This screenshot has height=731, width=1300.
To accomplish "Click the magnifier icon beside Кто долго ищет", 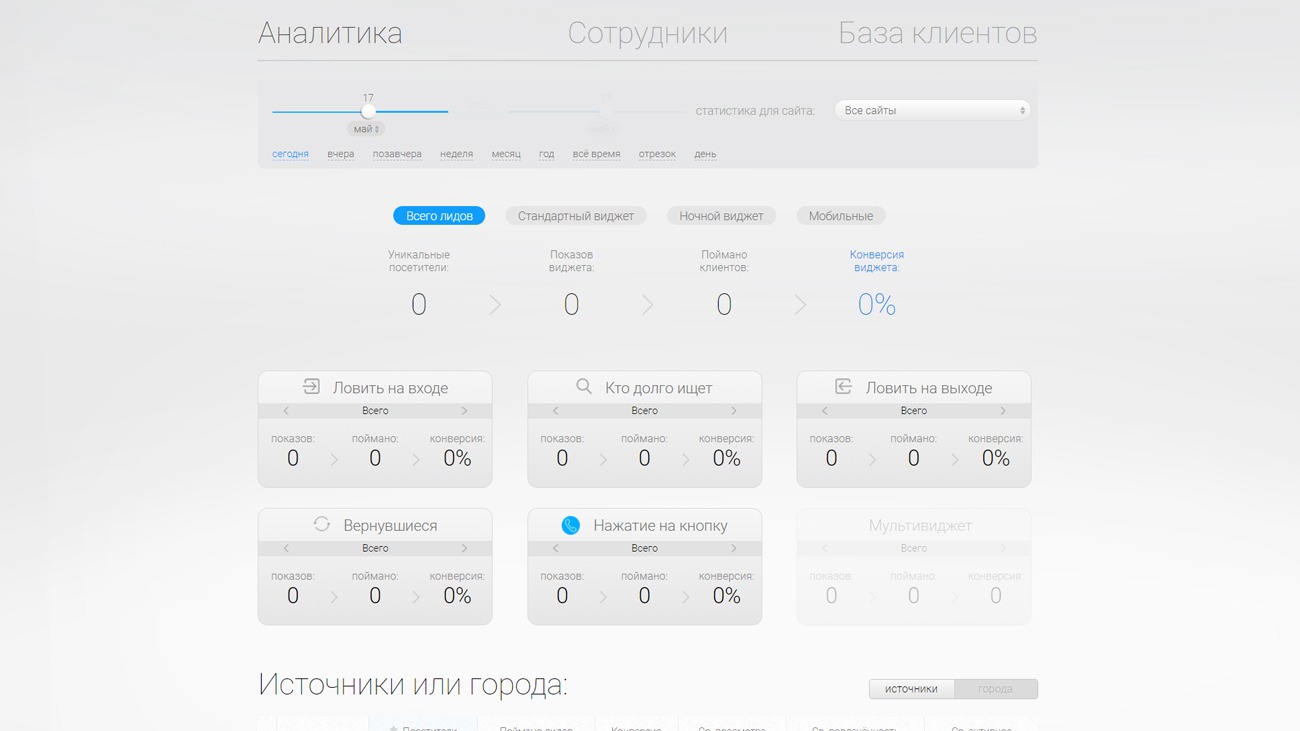I will (x=583, y=387).
